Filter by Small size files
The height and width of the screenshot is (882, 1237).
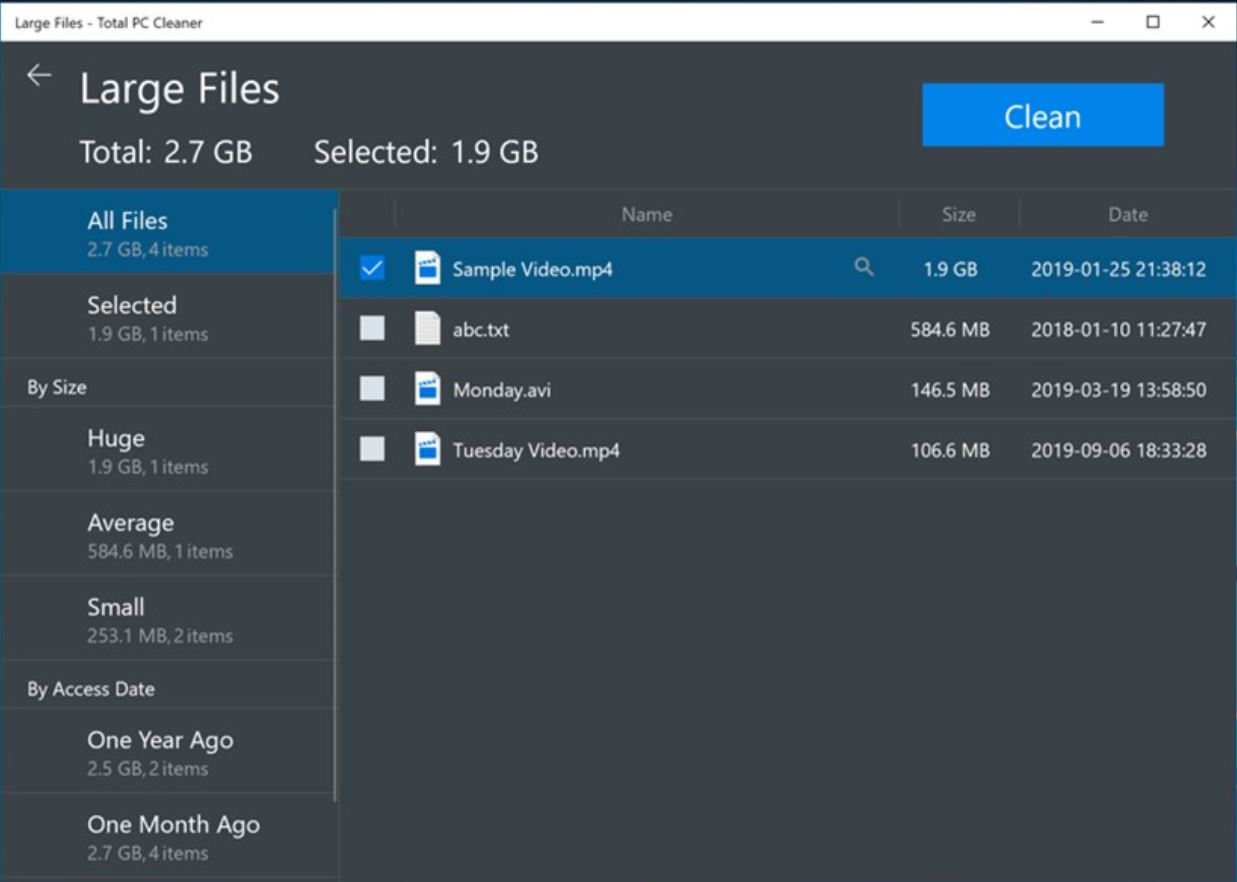(168, 618)
